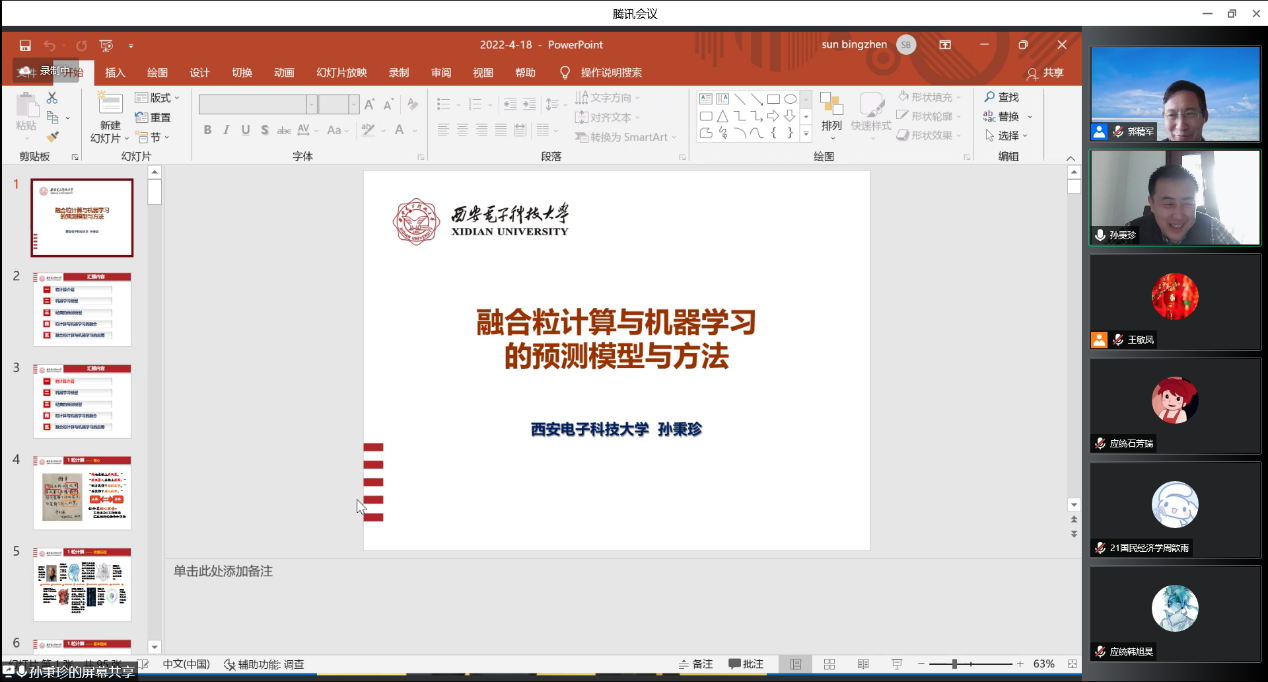This screenshot has height=682, width=1268.
Task: Click the zoom out minus button
Action: pos(921,664)
